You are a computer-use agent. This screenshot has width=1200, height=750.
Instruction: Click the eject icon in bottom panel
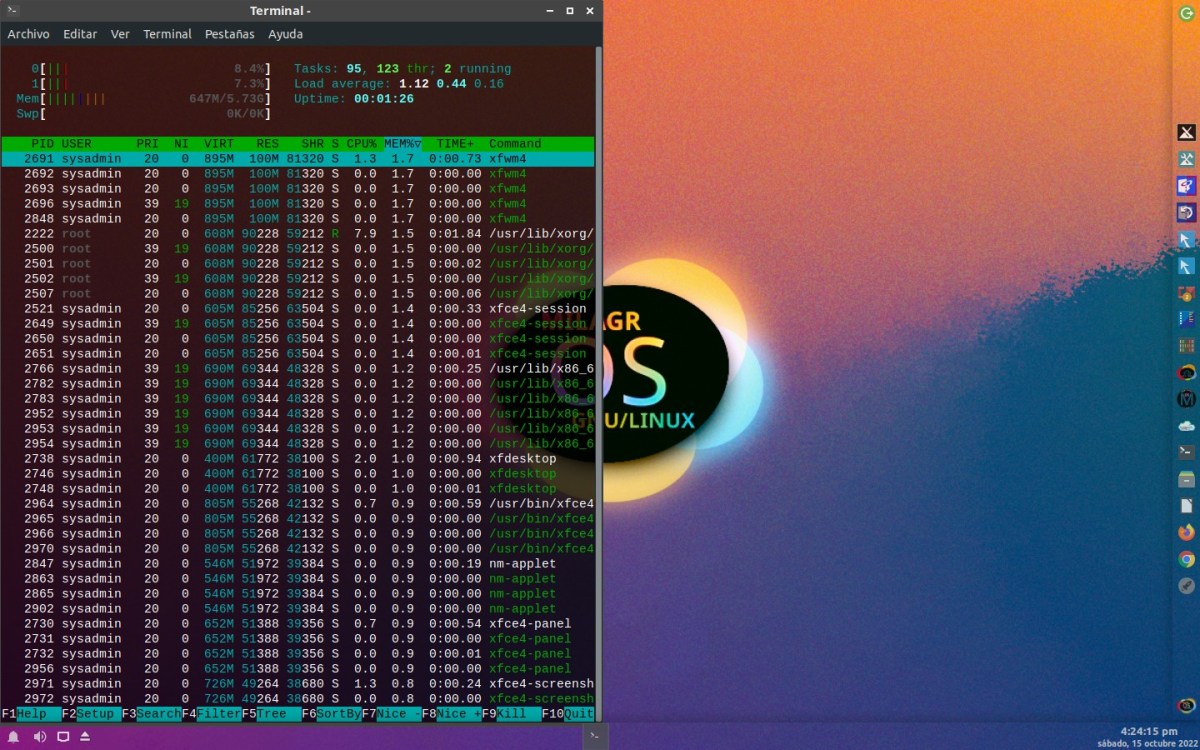(85, 737)
